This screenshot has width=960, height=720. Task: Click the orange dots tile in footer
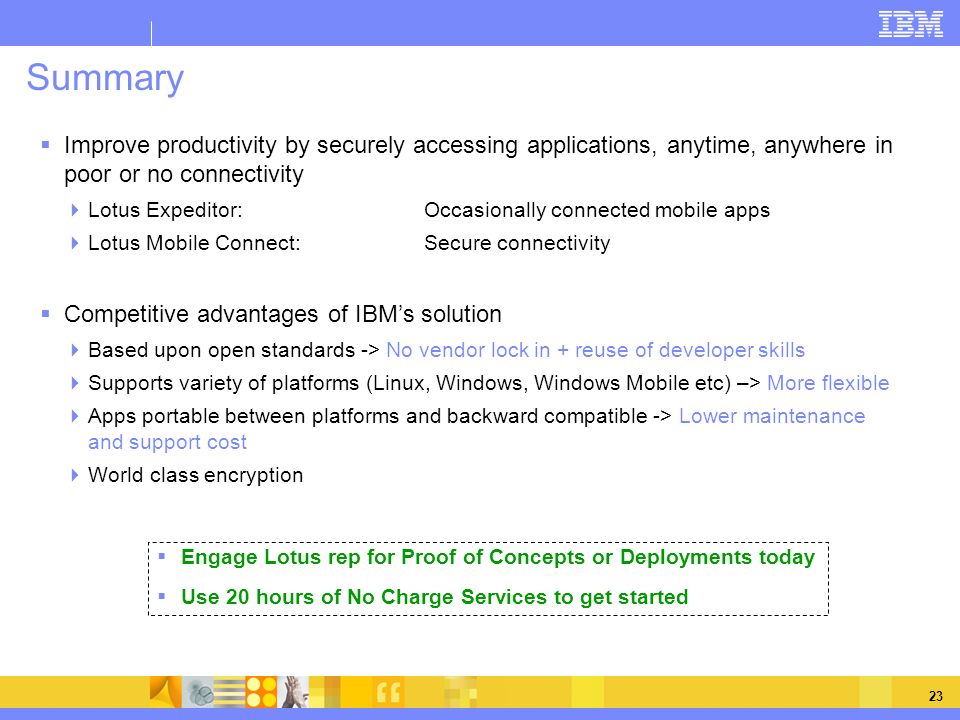pos(261,692)
